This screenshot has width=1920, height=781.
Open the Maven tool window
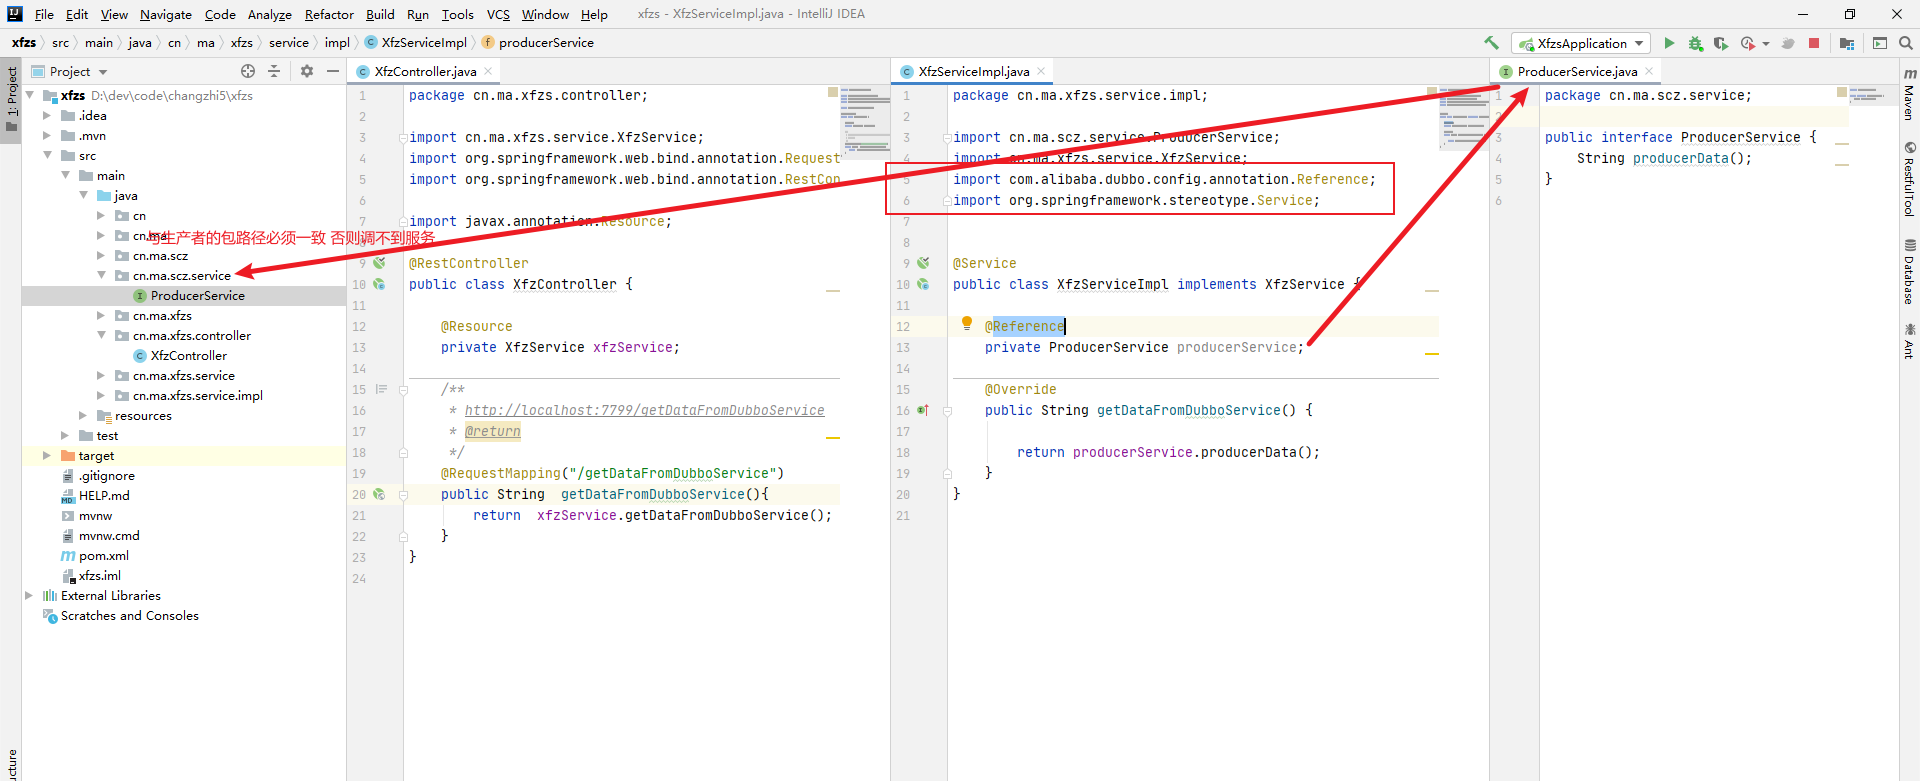1909,94
